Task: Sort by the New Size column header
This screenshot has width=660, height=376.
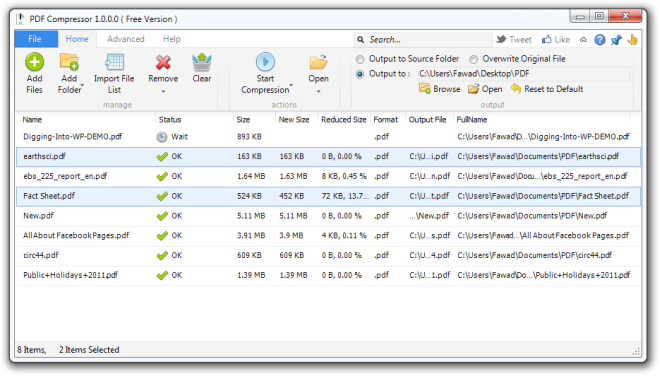Action: [296, 120]
